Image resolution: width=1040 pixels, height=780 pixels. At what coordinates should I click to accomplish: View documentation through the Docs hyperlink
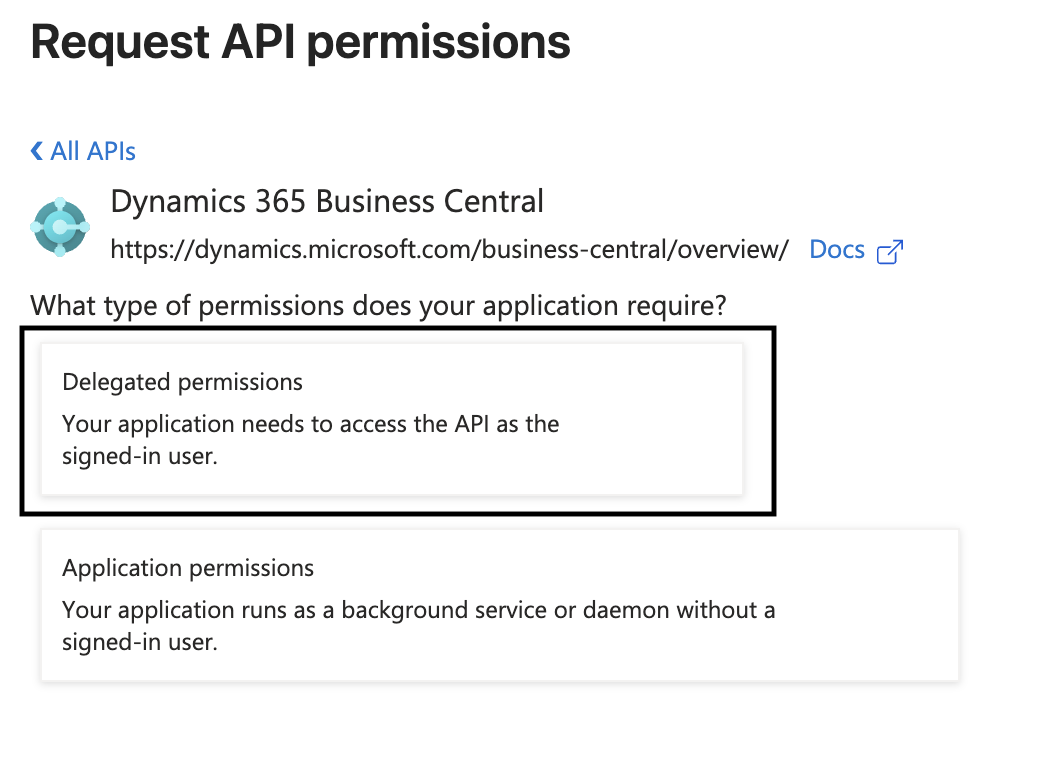(837, 249)
